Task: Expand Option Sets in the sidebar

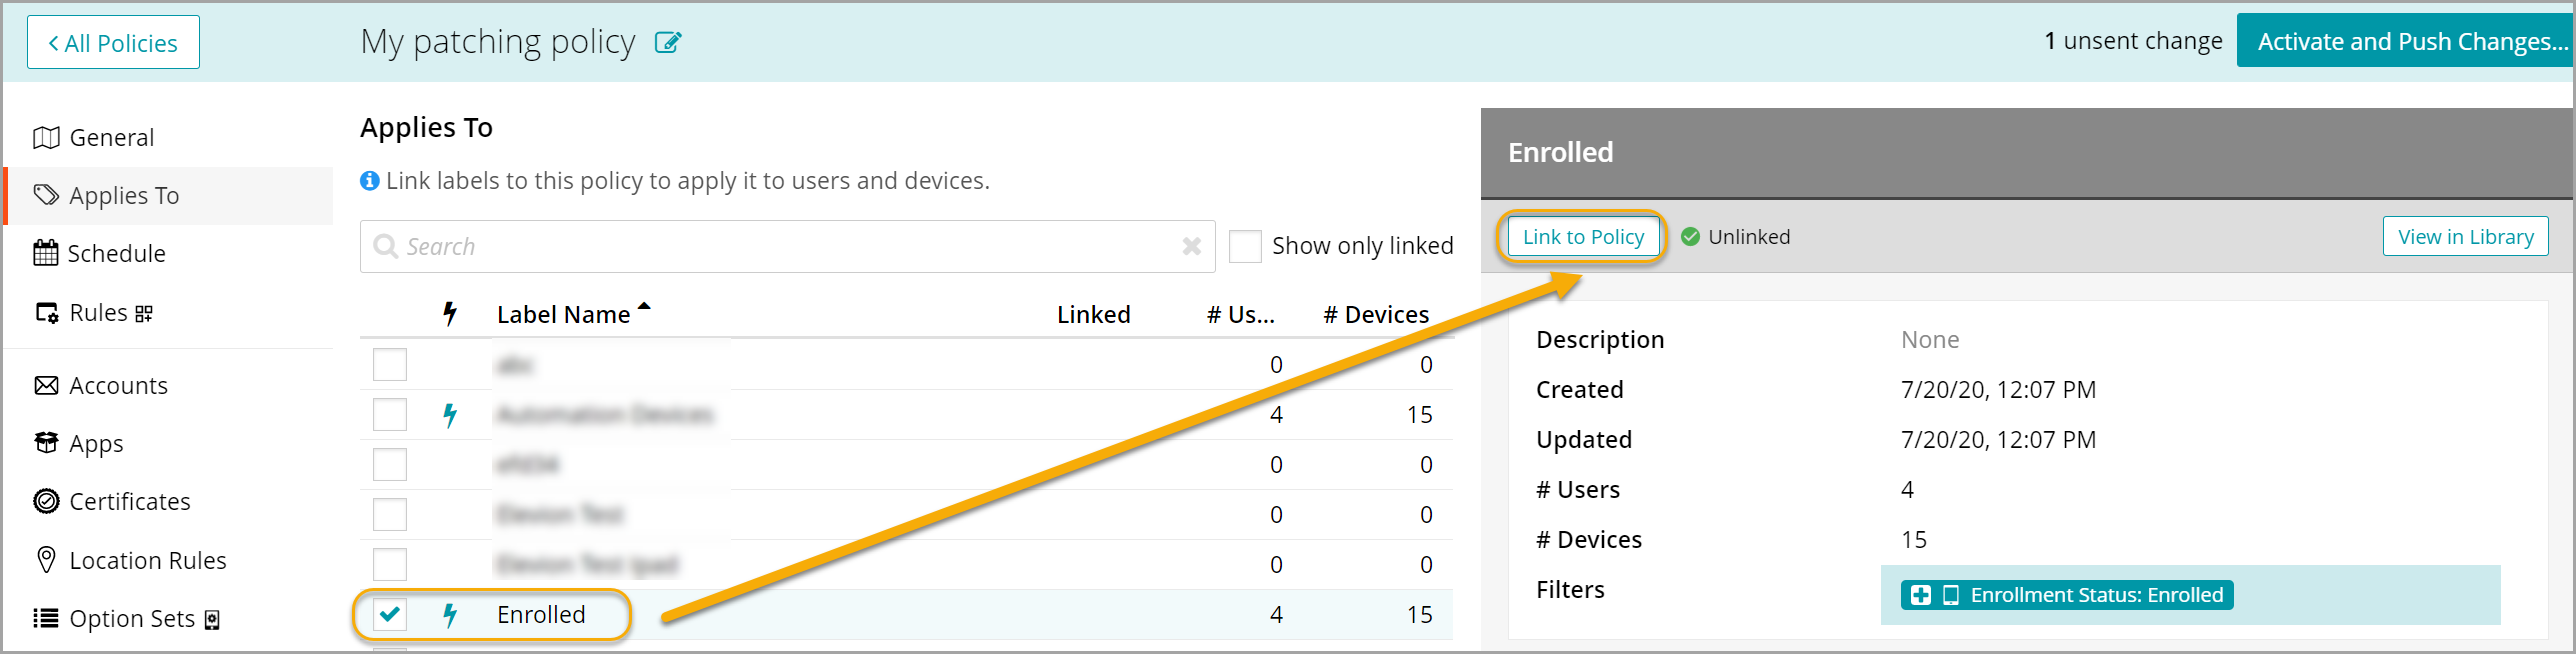Action: (x=131, y=619)
